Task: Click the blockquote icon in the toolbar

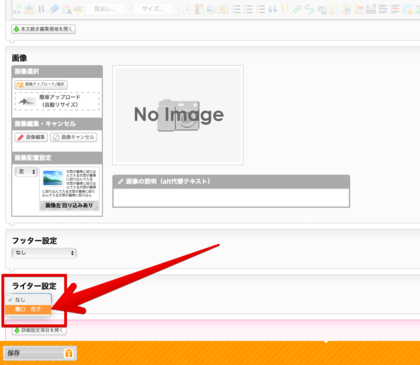Action: [x=272, y=9]
